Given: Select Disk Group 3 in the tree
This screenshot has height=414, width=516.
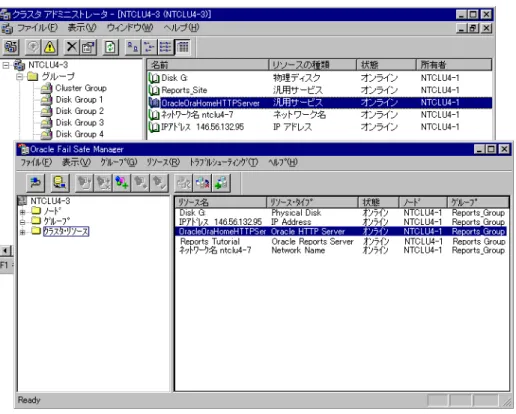Looking at the screenshot, I should 79,123.
